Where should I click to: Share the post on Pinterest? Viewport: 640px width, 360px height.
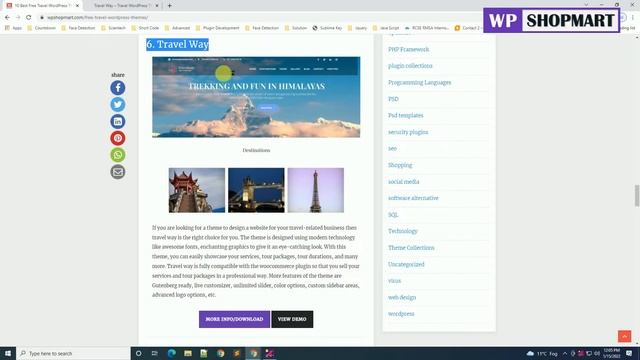pos(118,138)
